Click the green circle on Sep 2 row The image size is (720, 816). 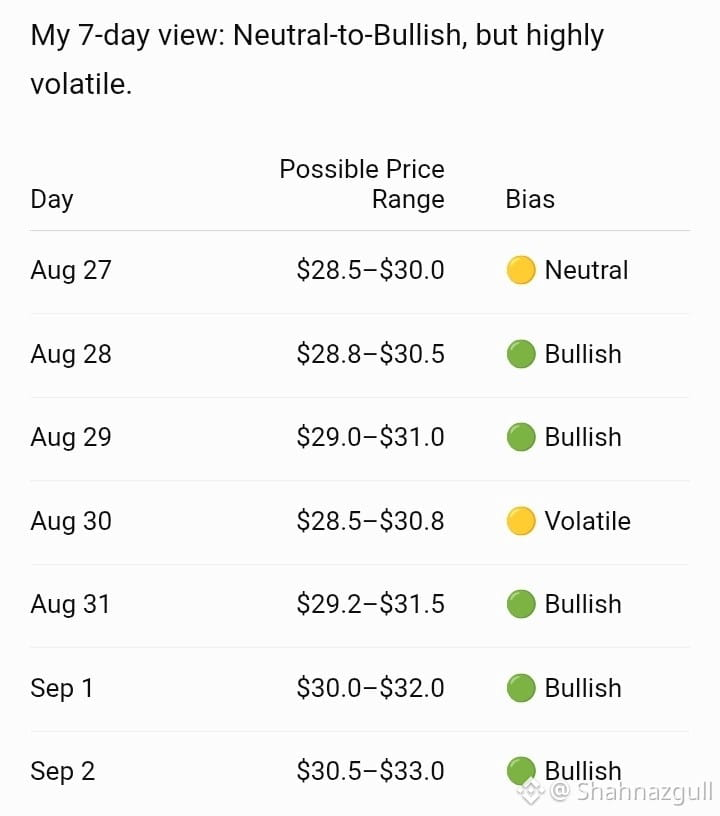point(521,771)
